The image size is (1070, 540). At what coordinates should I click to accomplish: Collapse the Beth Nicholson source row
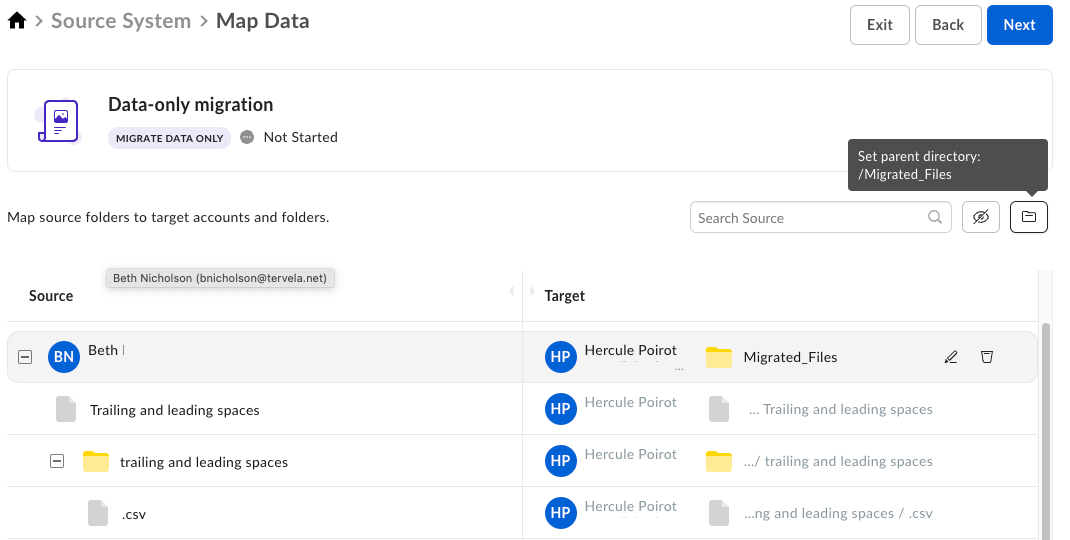pyautogui.click(x=25, y=357)
